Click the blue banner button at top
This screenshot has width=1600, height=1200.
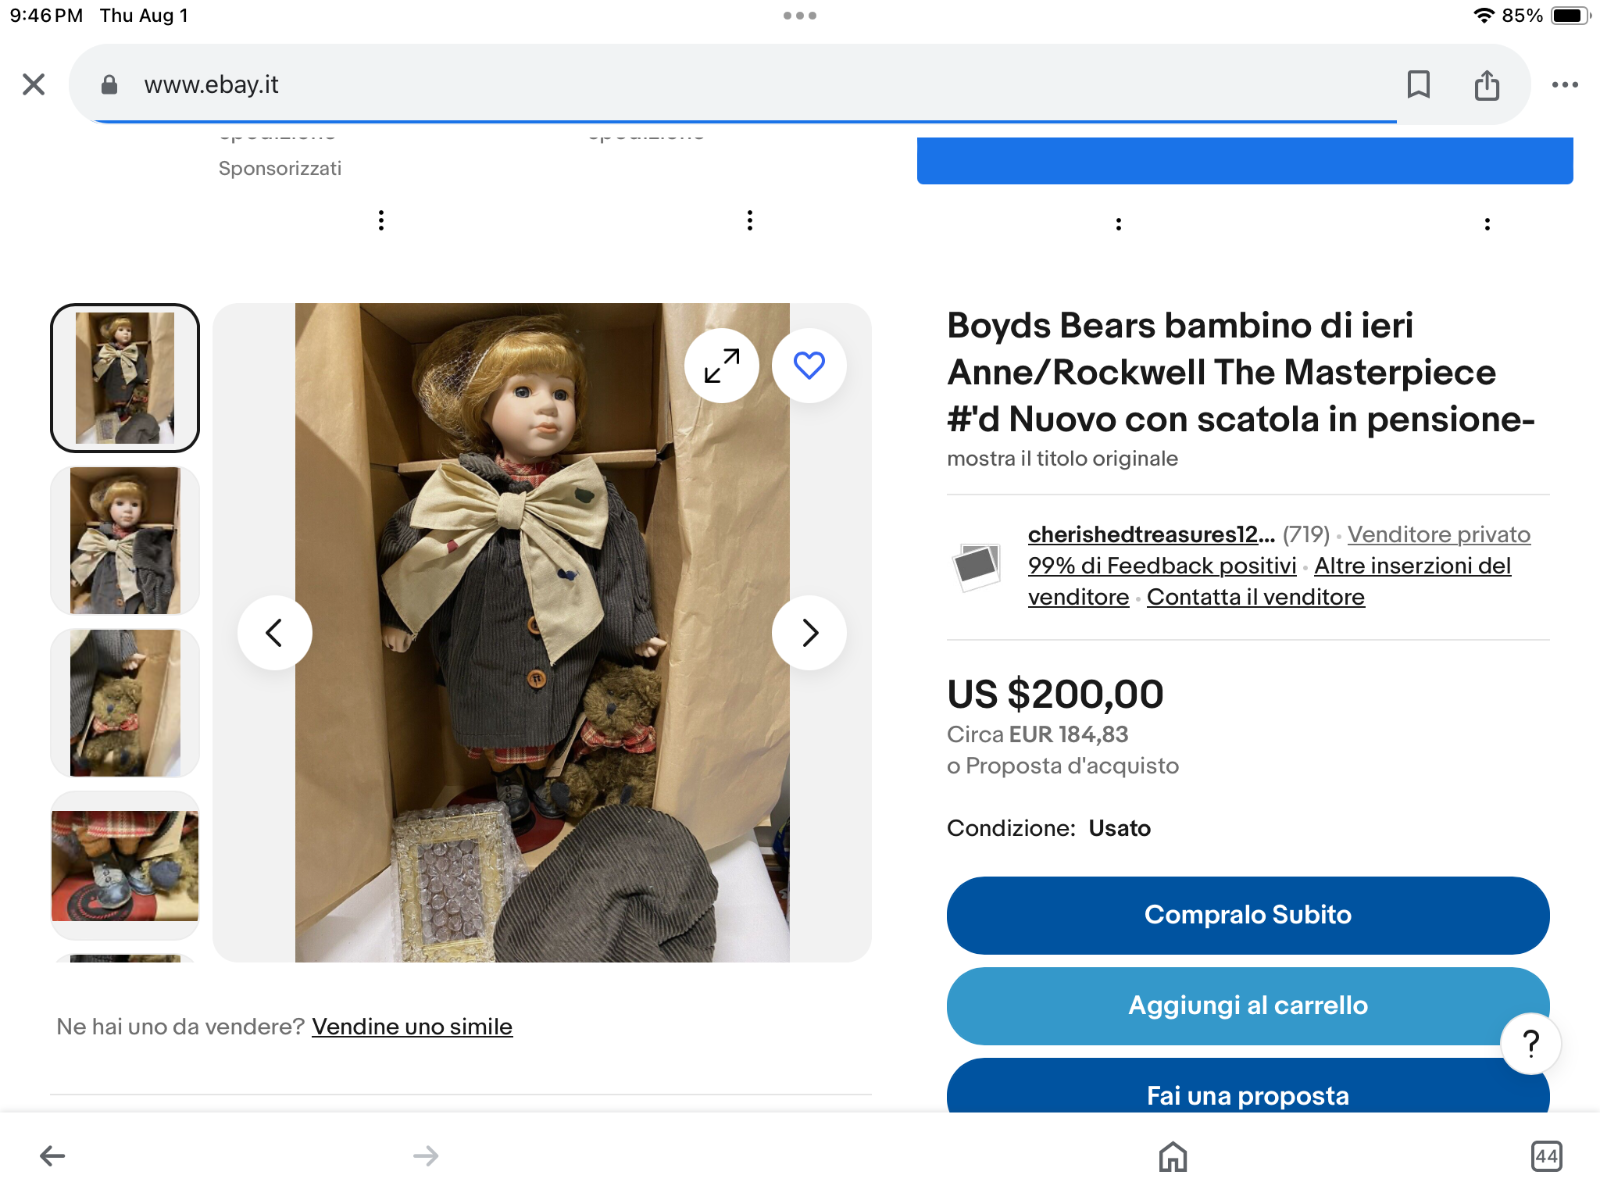1245,160
